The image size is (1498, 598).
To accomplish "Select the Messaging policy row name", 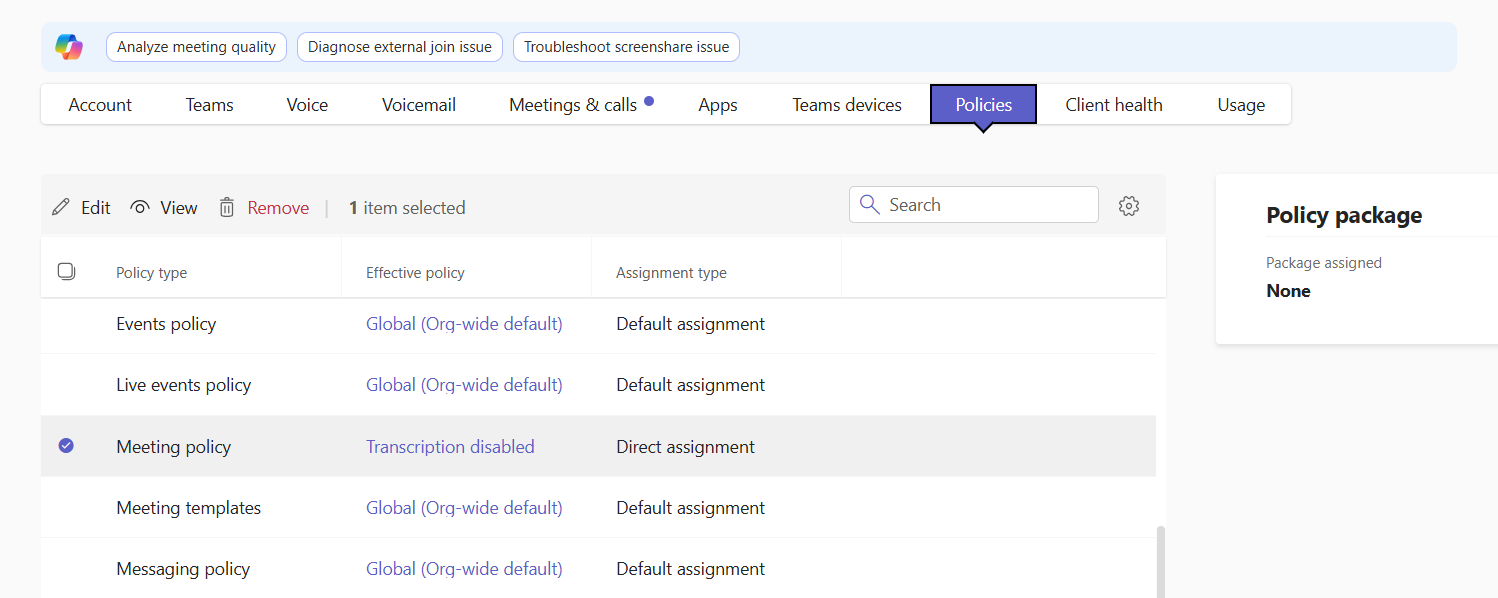I will [183, 569].
